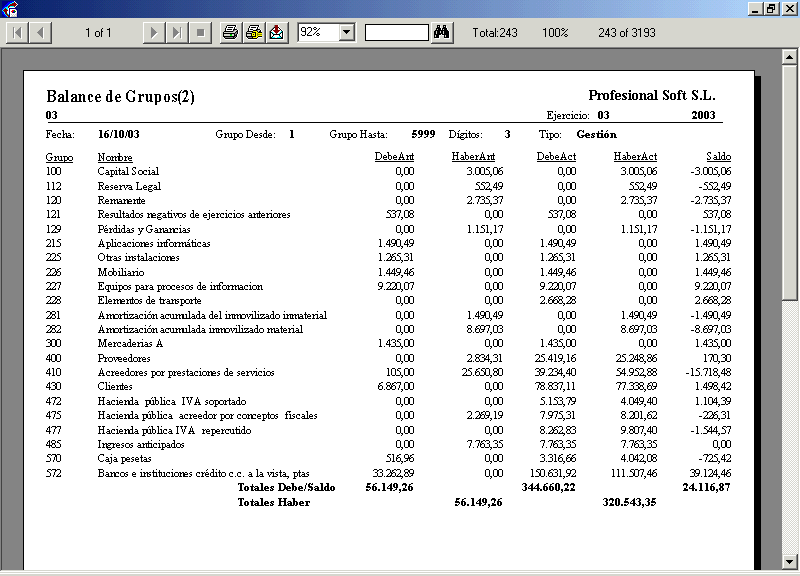Viewport: 800px width, 576px height.
Task: Click the Balance de Grupos(2) title
Action: pyautogui.click(x=120, y=97)
